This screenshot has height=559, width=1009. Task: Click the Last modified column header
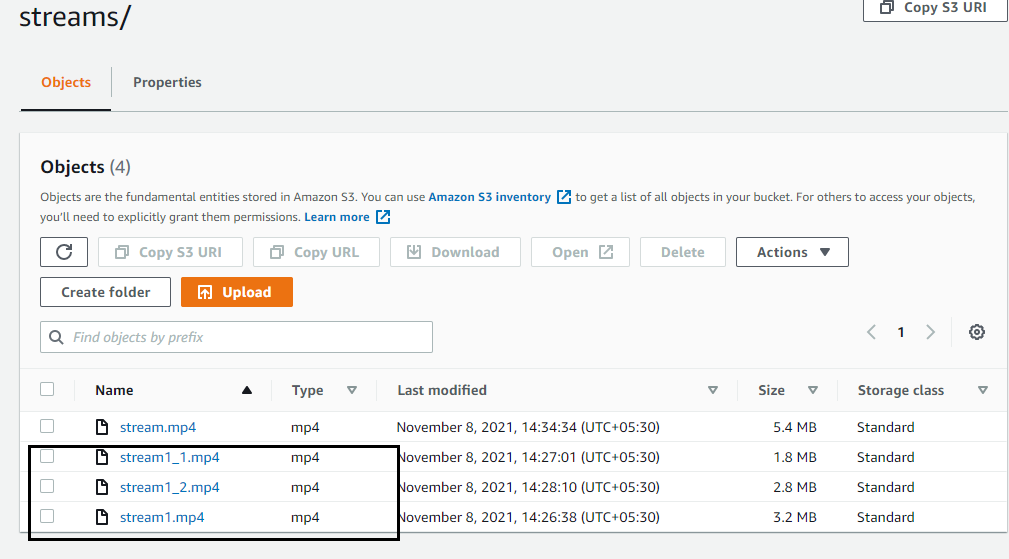click(x=441, y=390)
